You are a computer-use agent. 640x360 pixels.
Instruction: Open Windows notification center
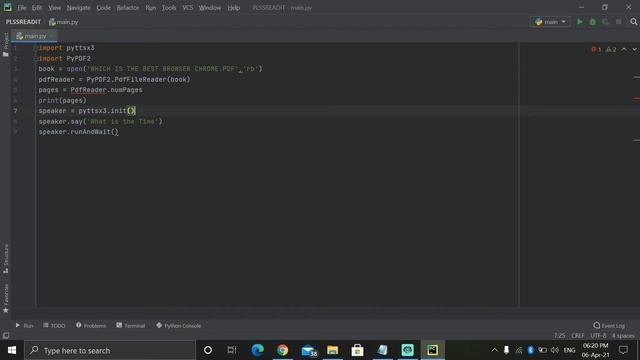623,350
